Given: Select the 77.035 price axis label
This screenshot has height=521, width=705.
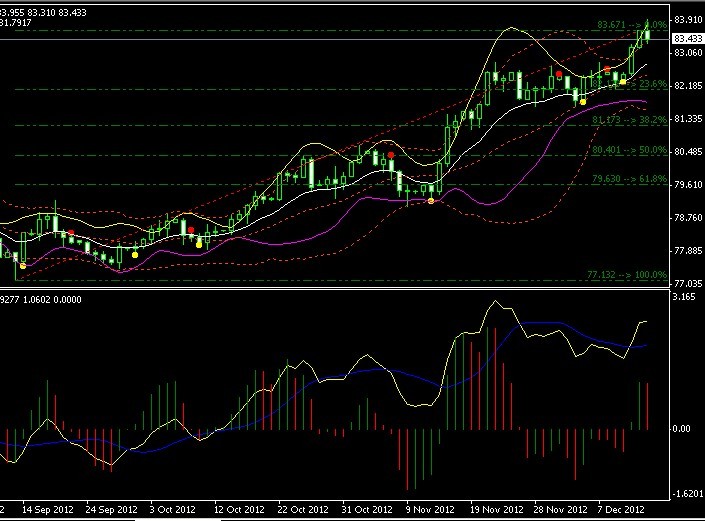Looking at the screenshot, I should (688, 284).
